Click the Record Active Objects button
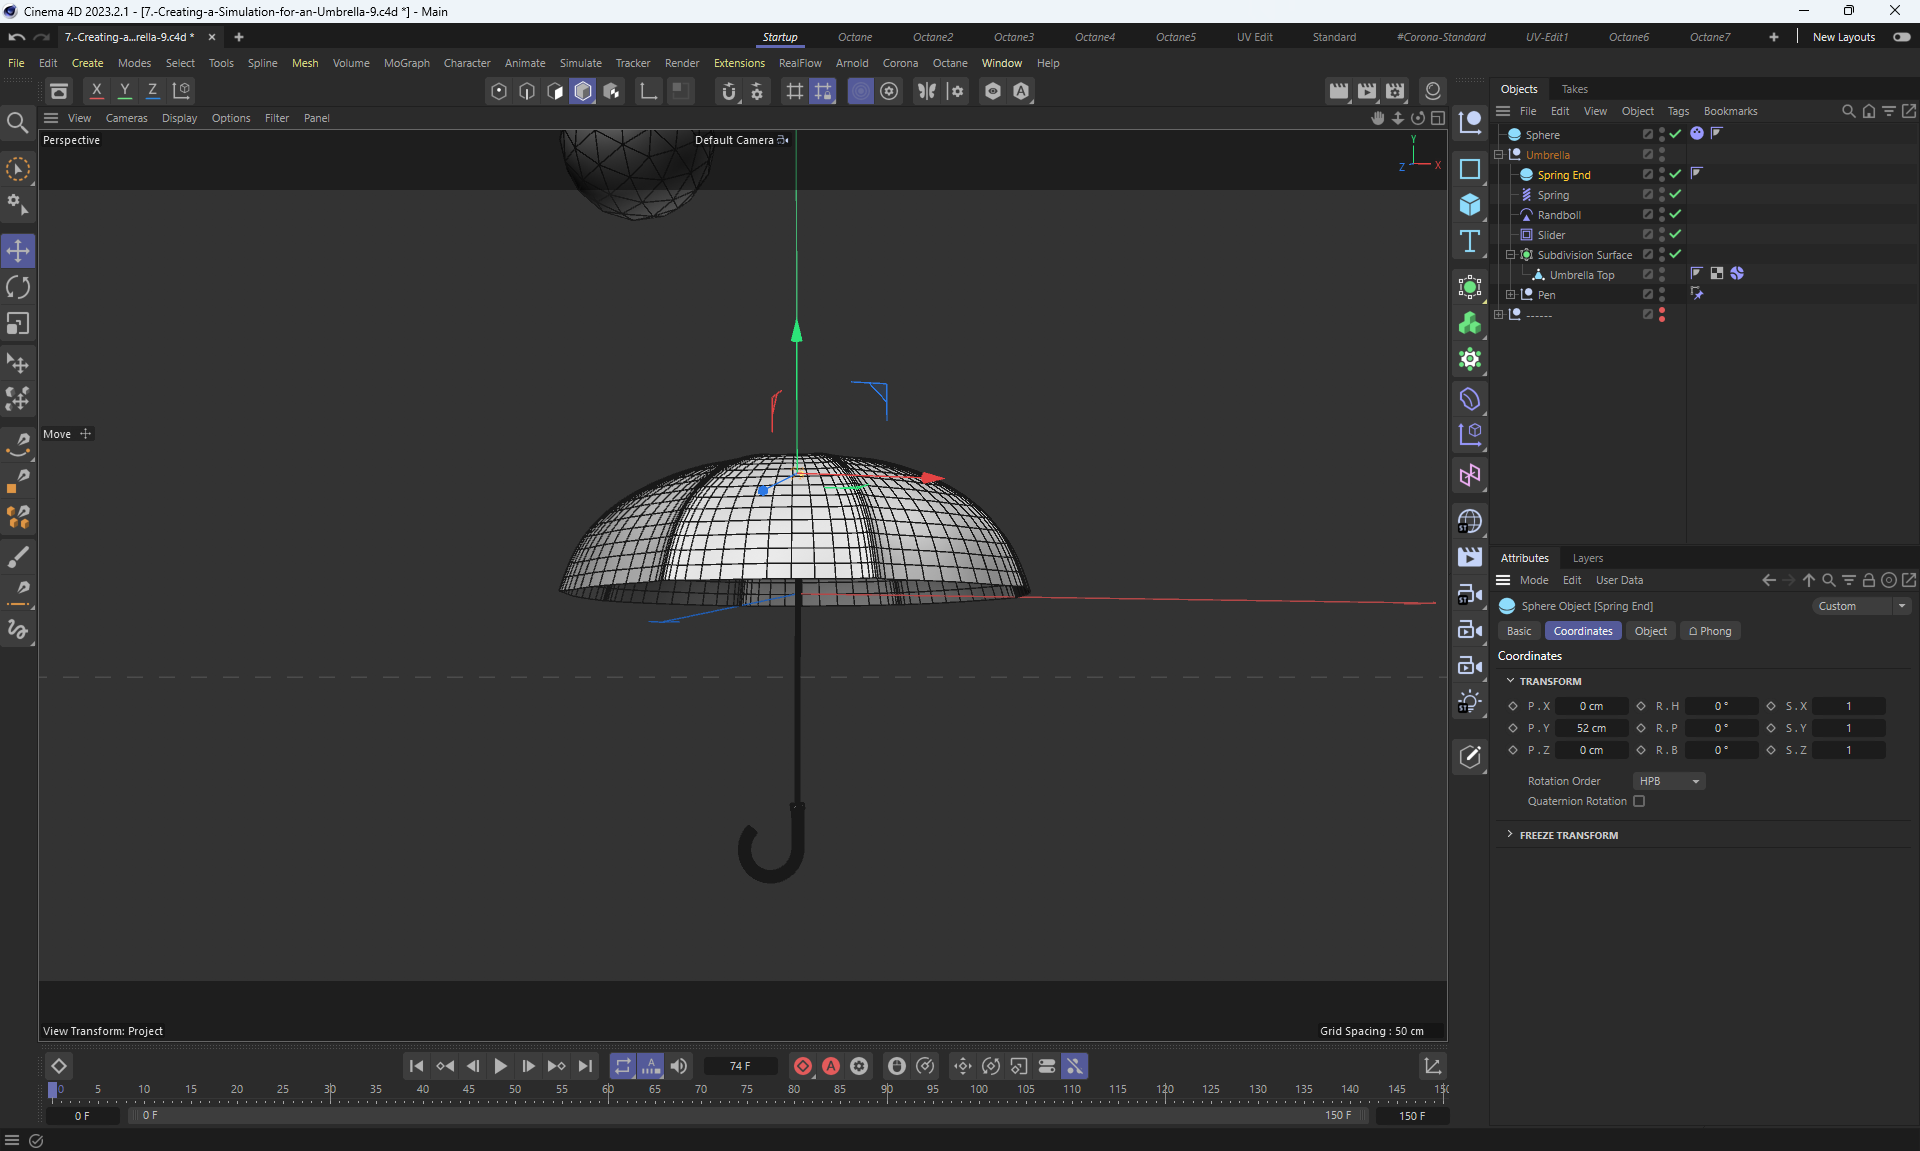This screenshot has height=1151, width=1920. (x=802, y=1066)
